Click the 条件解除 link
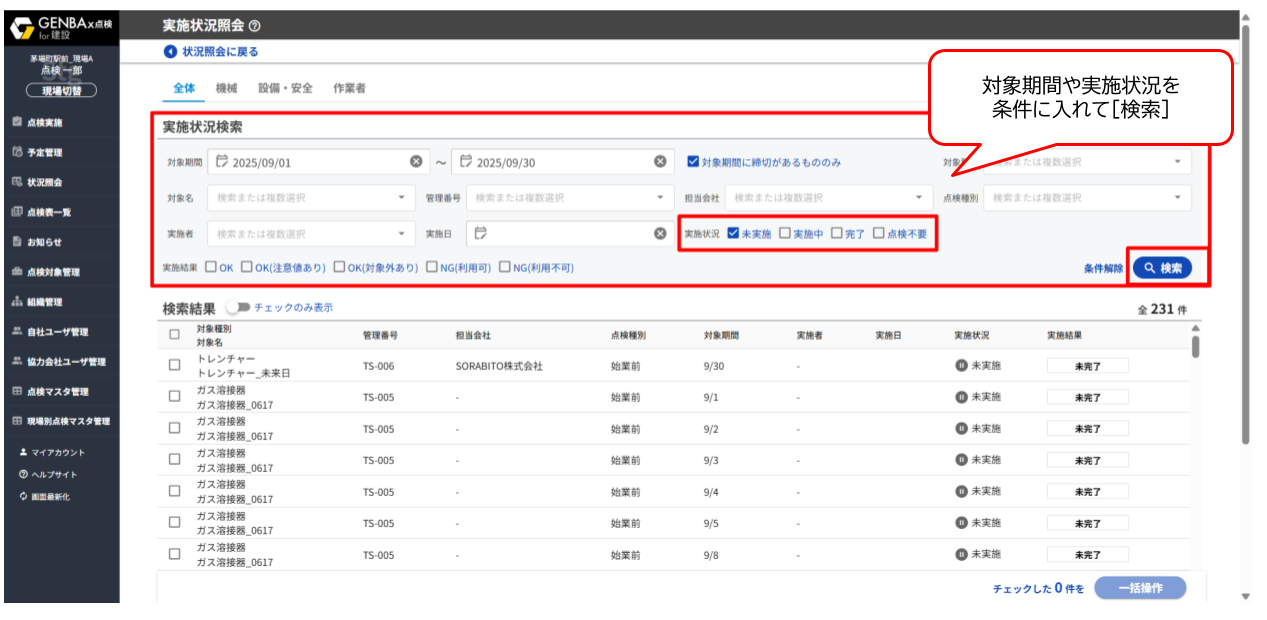 [x=1103, y=269]
